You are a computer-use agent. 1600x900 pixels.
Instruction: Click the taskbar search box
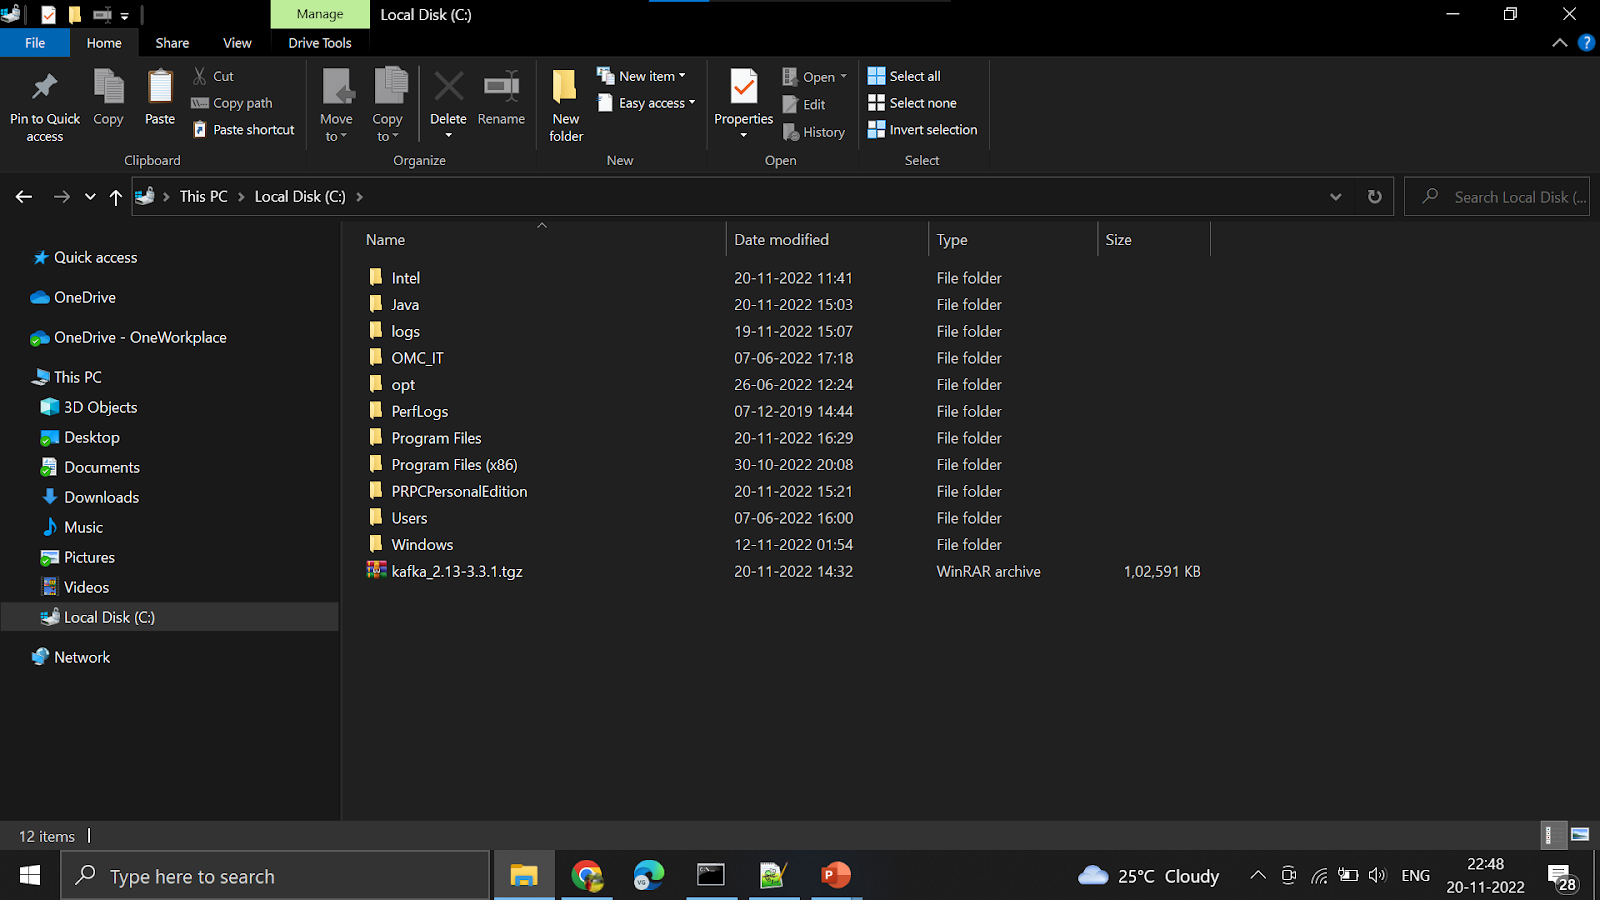[276, 876]
